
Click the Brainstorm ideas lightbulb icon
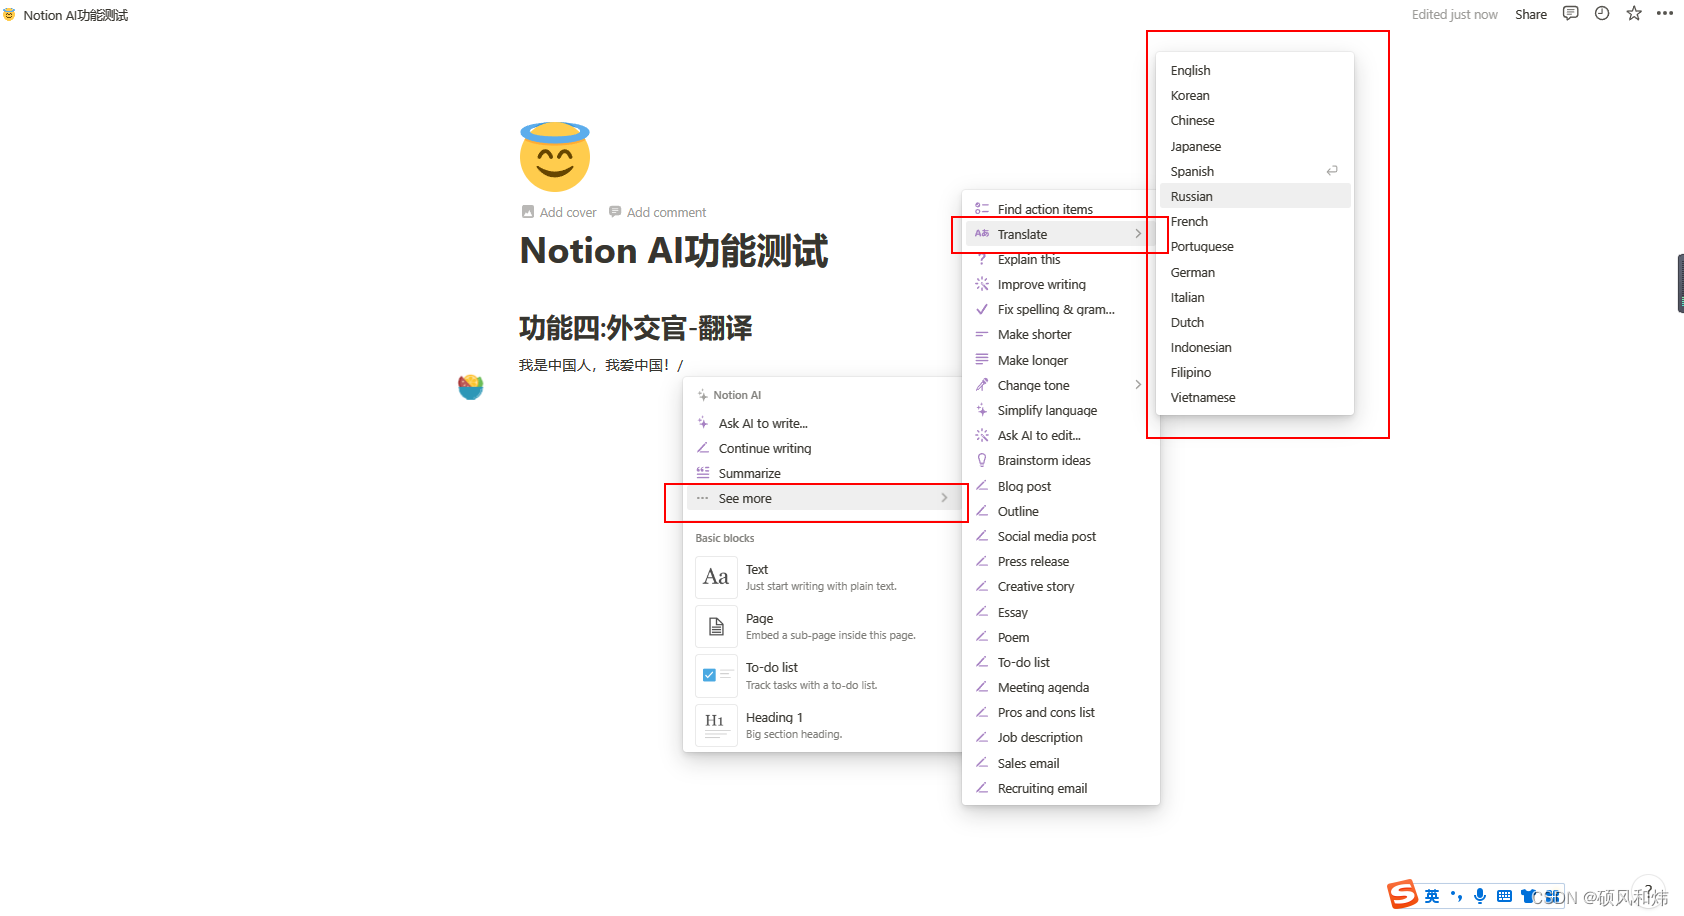click(982, 460)
